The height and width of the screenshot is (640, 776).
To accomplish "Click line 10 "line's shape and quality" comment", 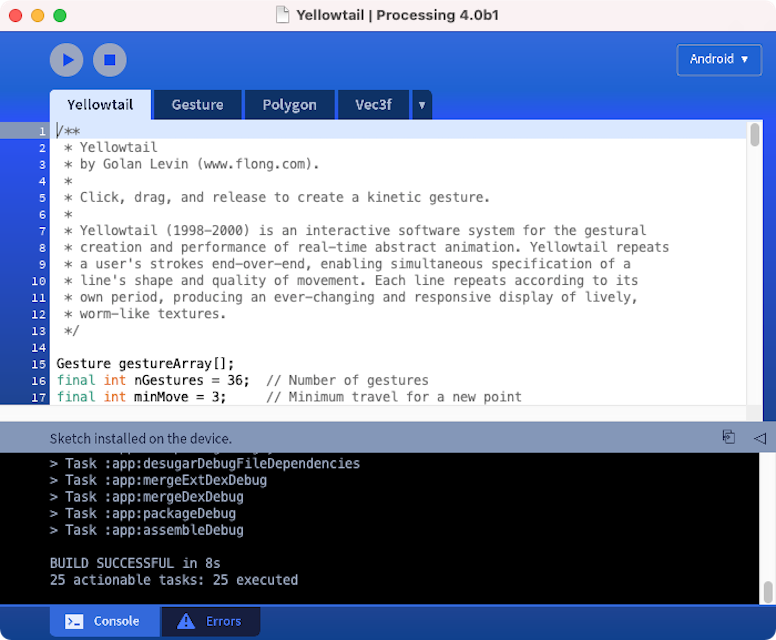I will tap(351, 281).
